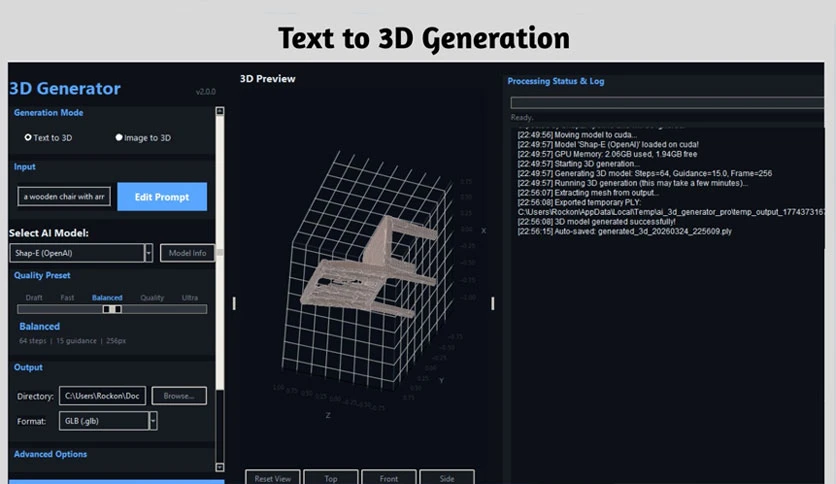
Task: Switch preview to Side view
Action: tap(447, 478)
